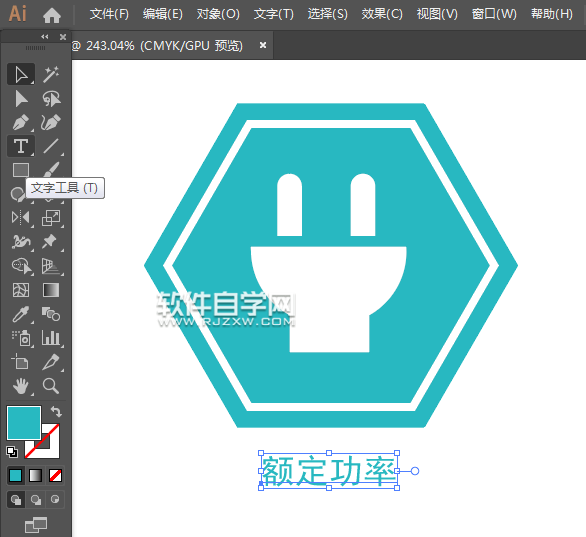Open the 文字(T) menu
The width and height of the screenshot is (586, 537).
point(274,14)
